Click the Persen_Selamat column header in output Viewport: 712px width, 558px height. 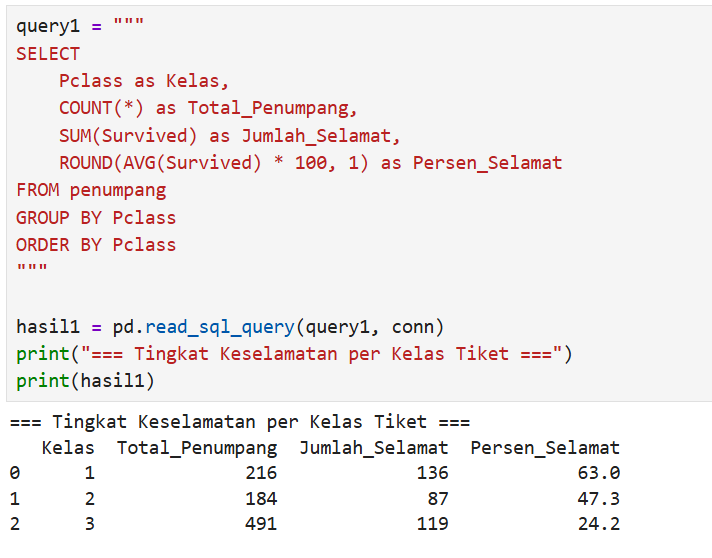point(545,448)
